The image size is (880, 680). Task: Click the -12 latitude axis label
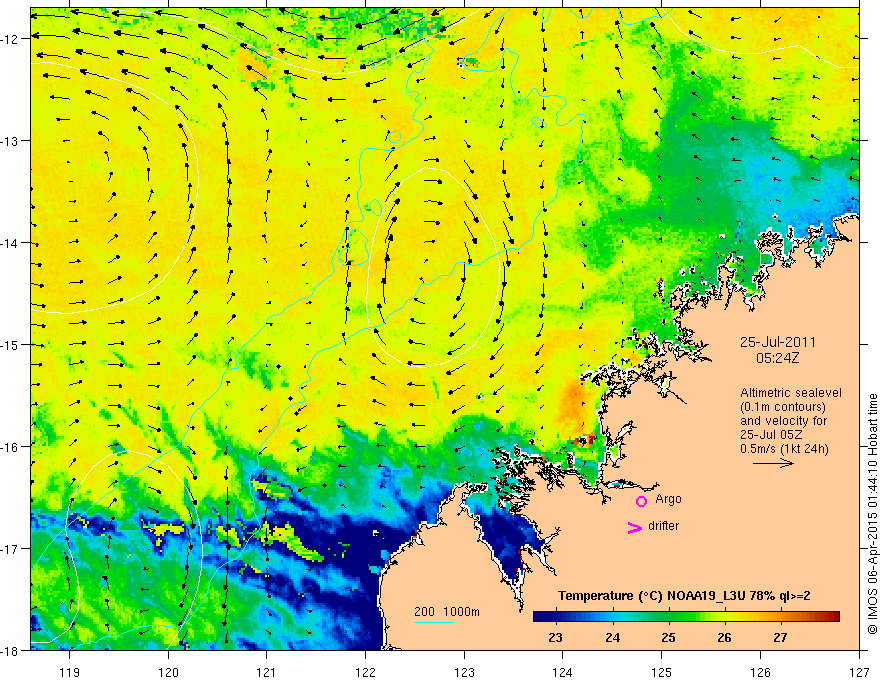coord(11,39)
